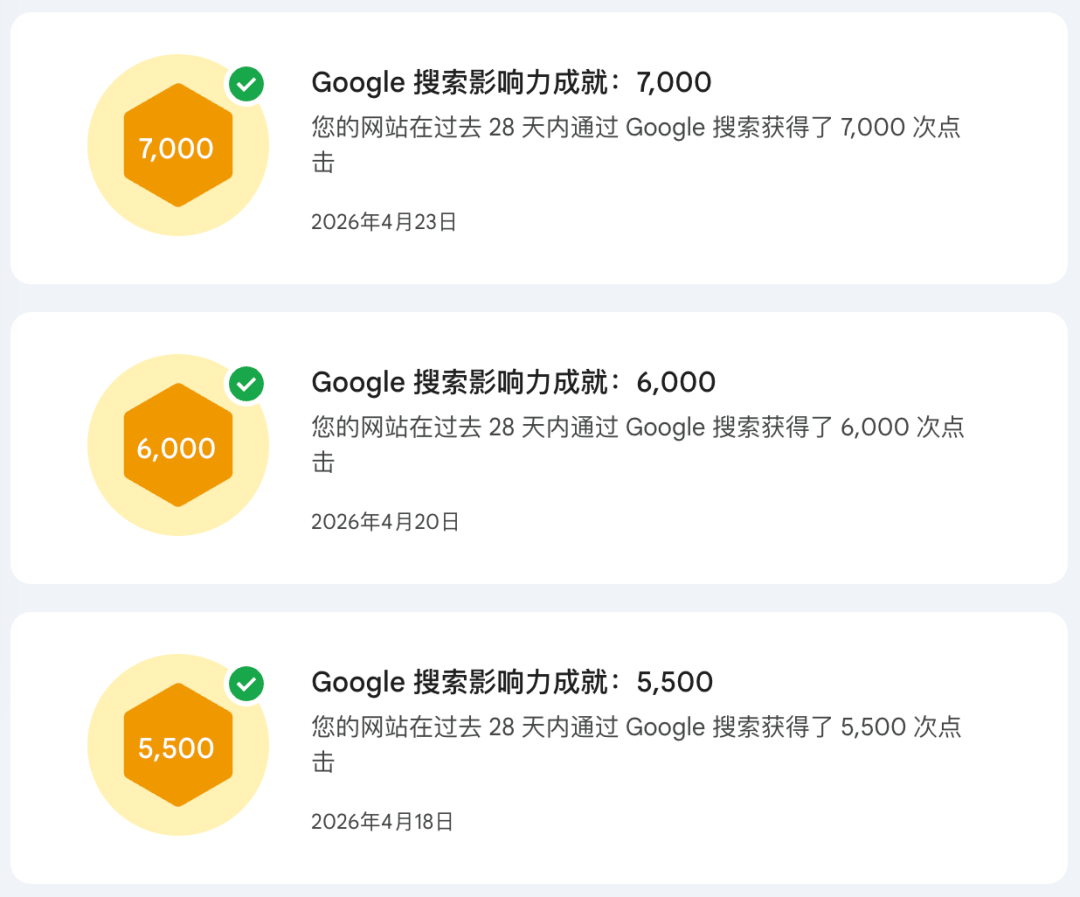Open the Google 搜索影响力成就 7,000 title
Viewport: 1080px width, 897px height.
pyautogui.click(x=511, y=83)
